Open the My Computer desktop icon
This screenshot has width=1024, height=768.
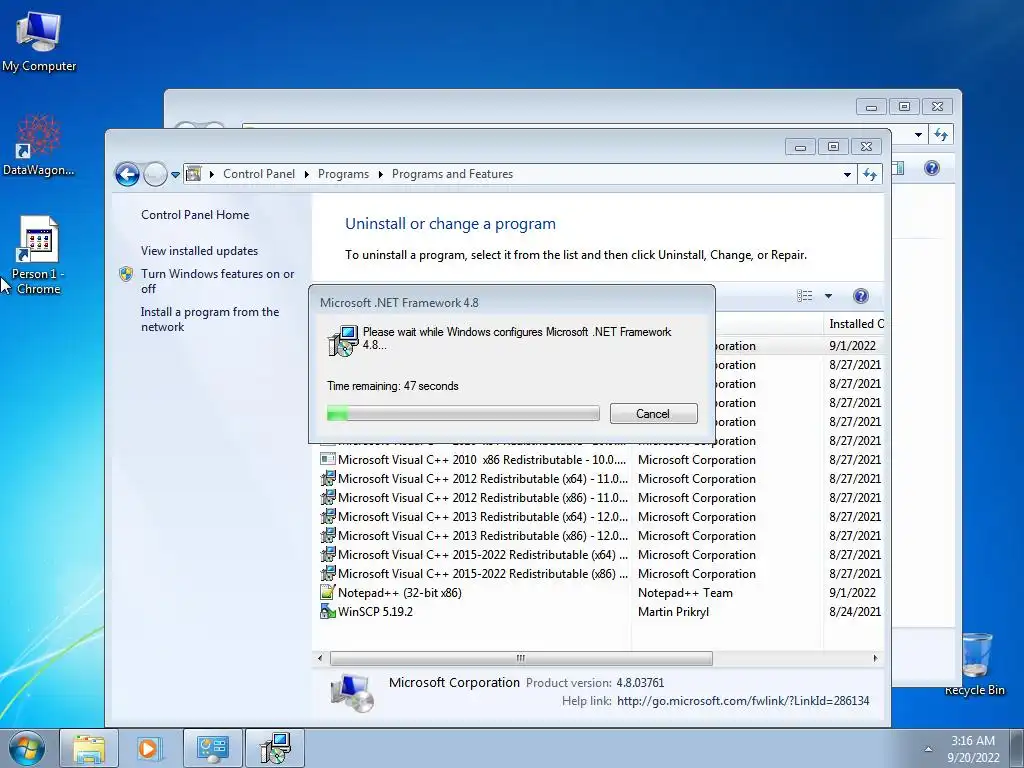point(39,40)
